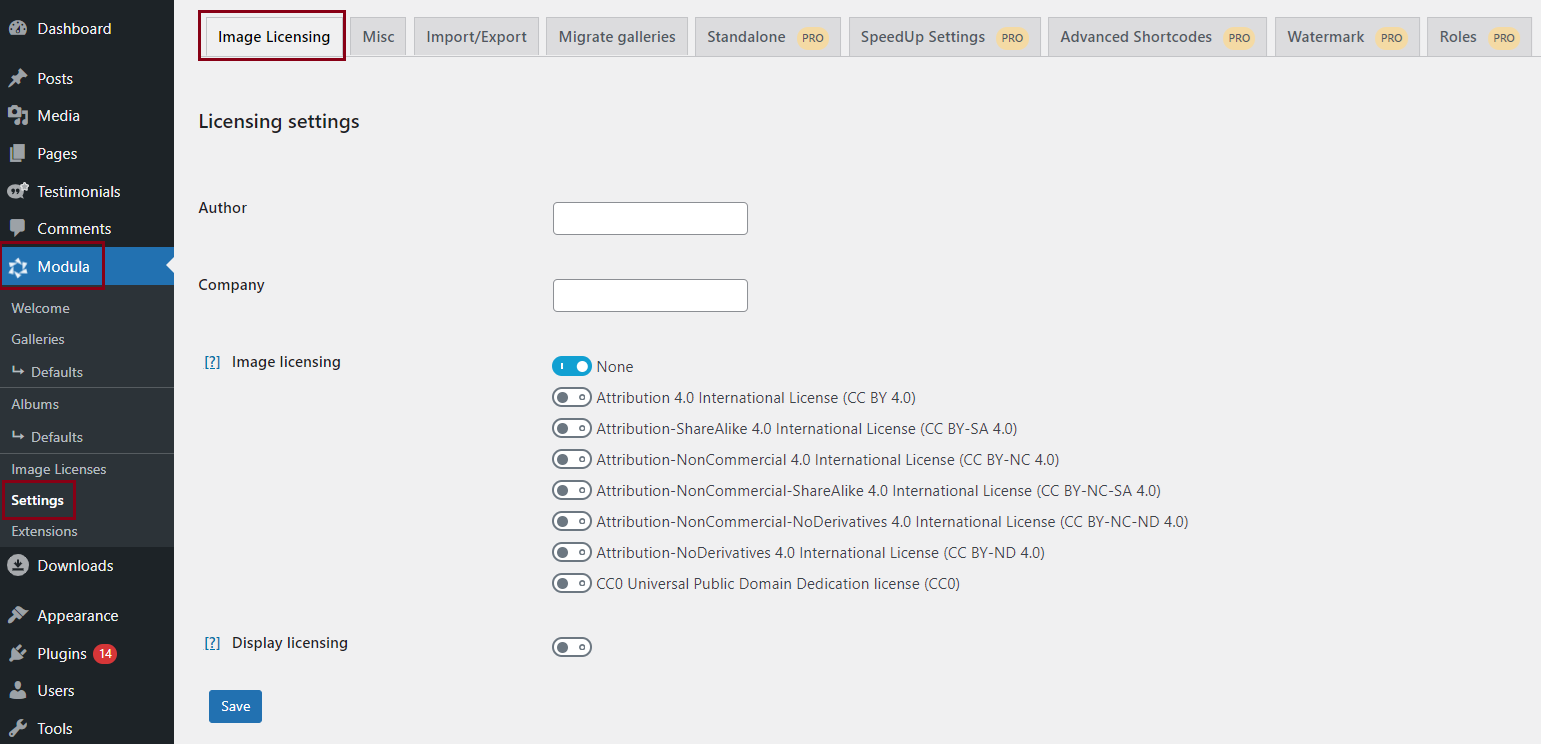1541x744 pixels.
Task: Click the Media sidebar icon
Action: (18, 115)
